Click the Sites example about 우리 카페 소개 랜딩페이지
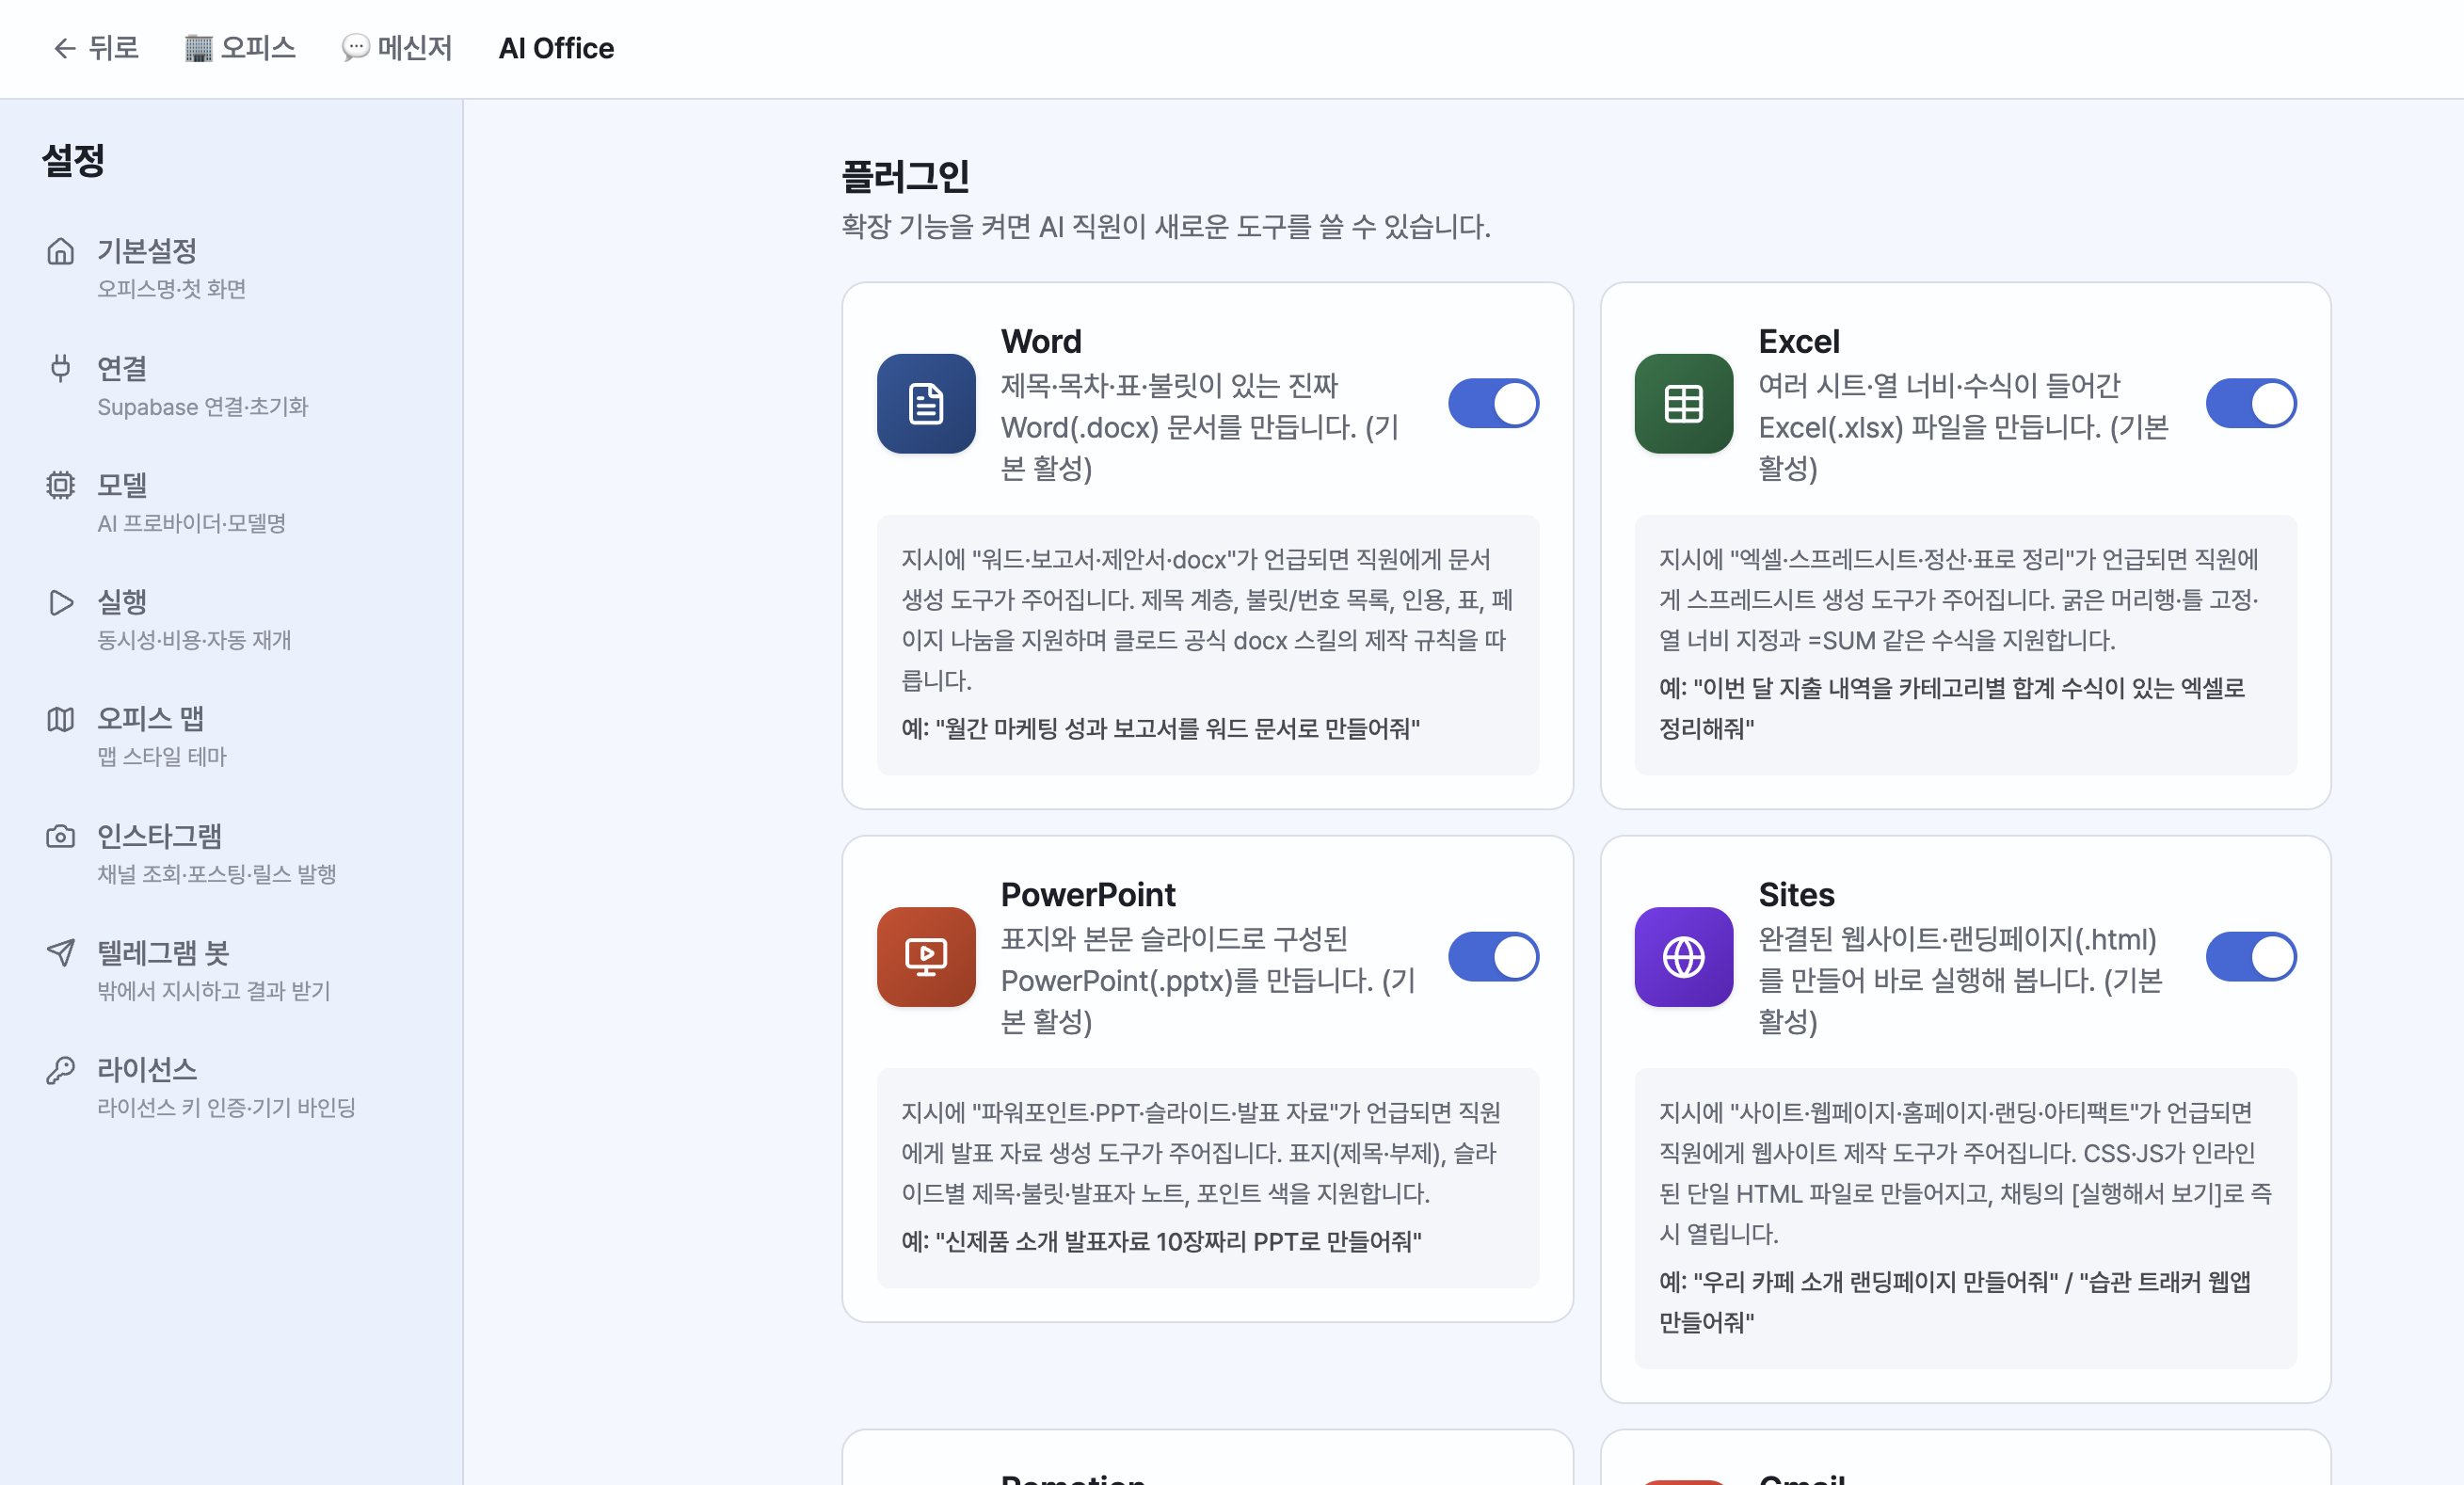 (x=1955, y=1302)
